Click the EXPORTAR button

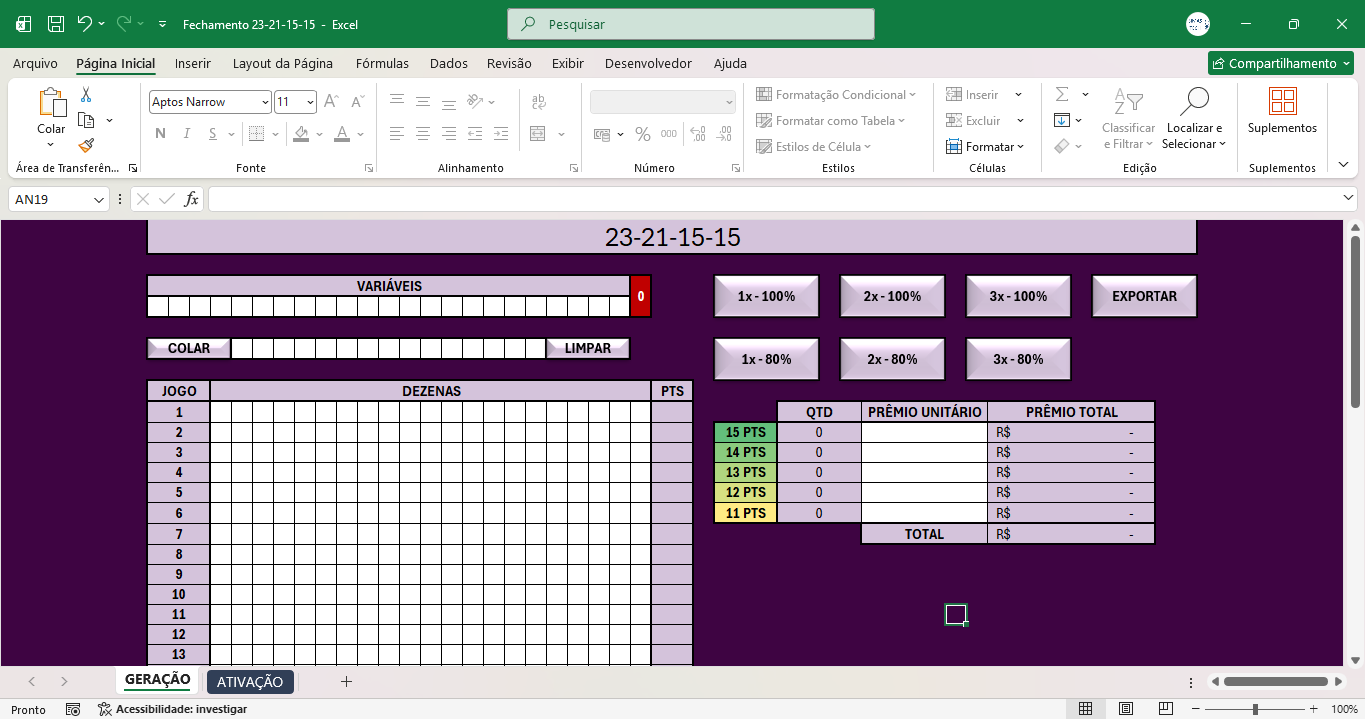[1144, 296]
